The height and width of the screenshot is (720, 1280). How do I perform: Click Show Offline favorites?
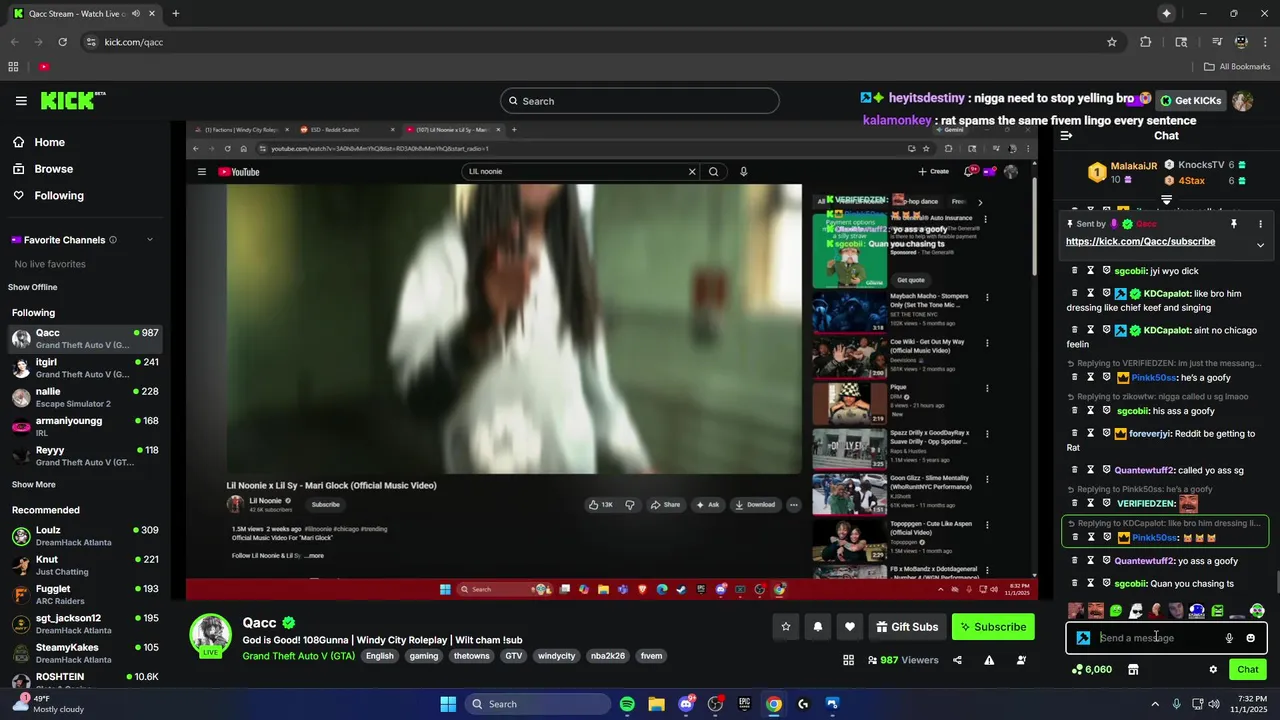(x=33, y=287)
